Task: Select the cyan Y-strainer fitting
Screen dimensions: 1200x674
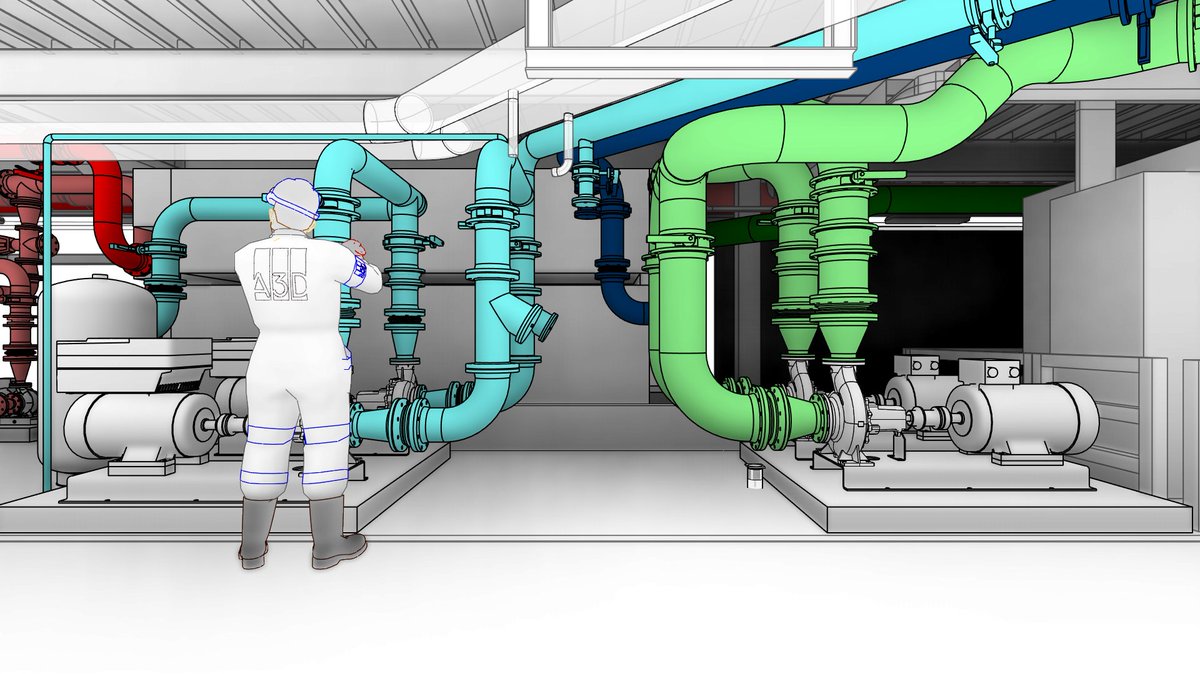Action: click(522, 318)
